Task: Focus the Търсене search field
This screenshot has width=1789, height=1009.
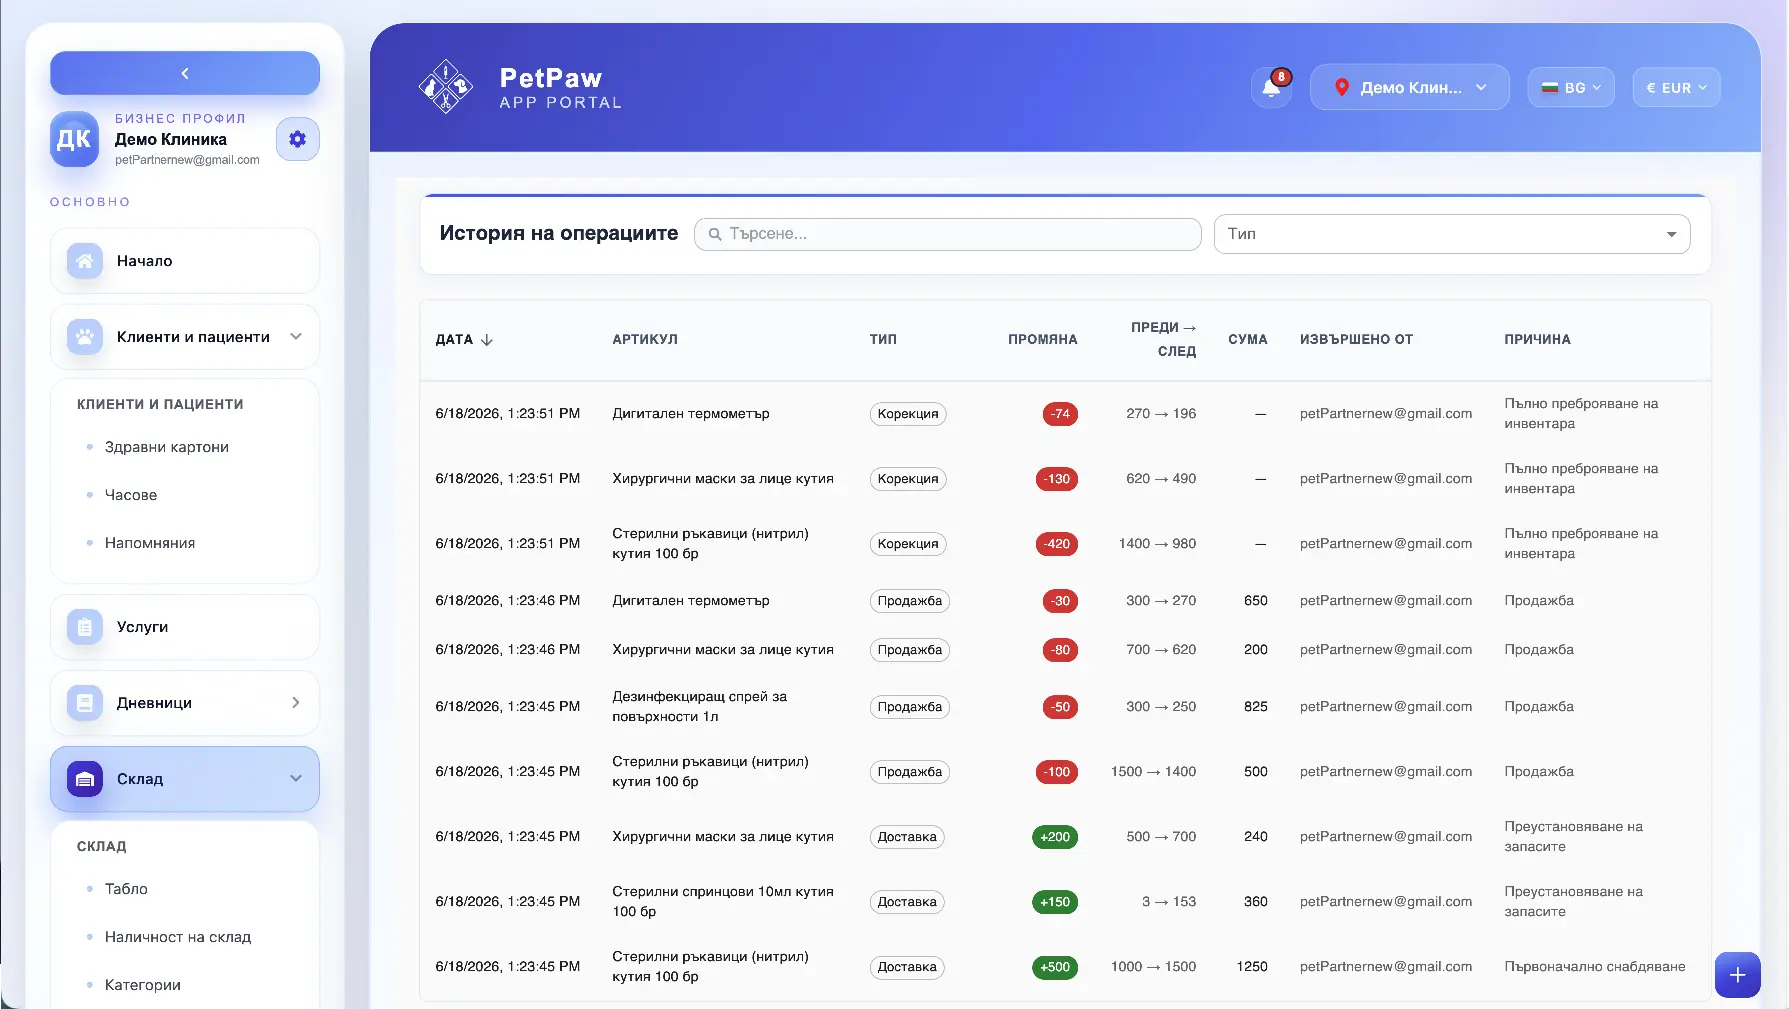Action: (948, 234)
